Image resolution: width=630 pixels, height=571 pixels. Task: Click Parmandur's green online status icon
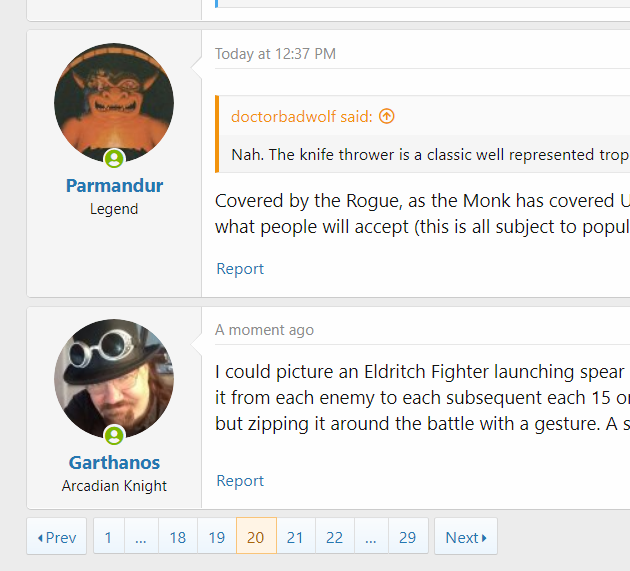(114, 158)
